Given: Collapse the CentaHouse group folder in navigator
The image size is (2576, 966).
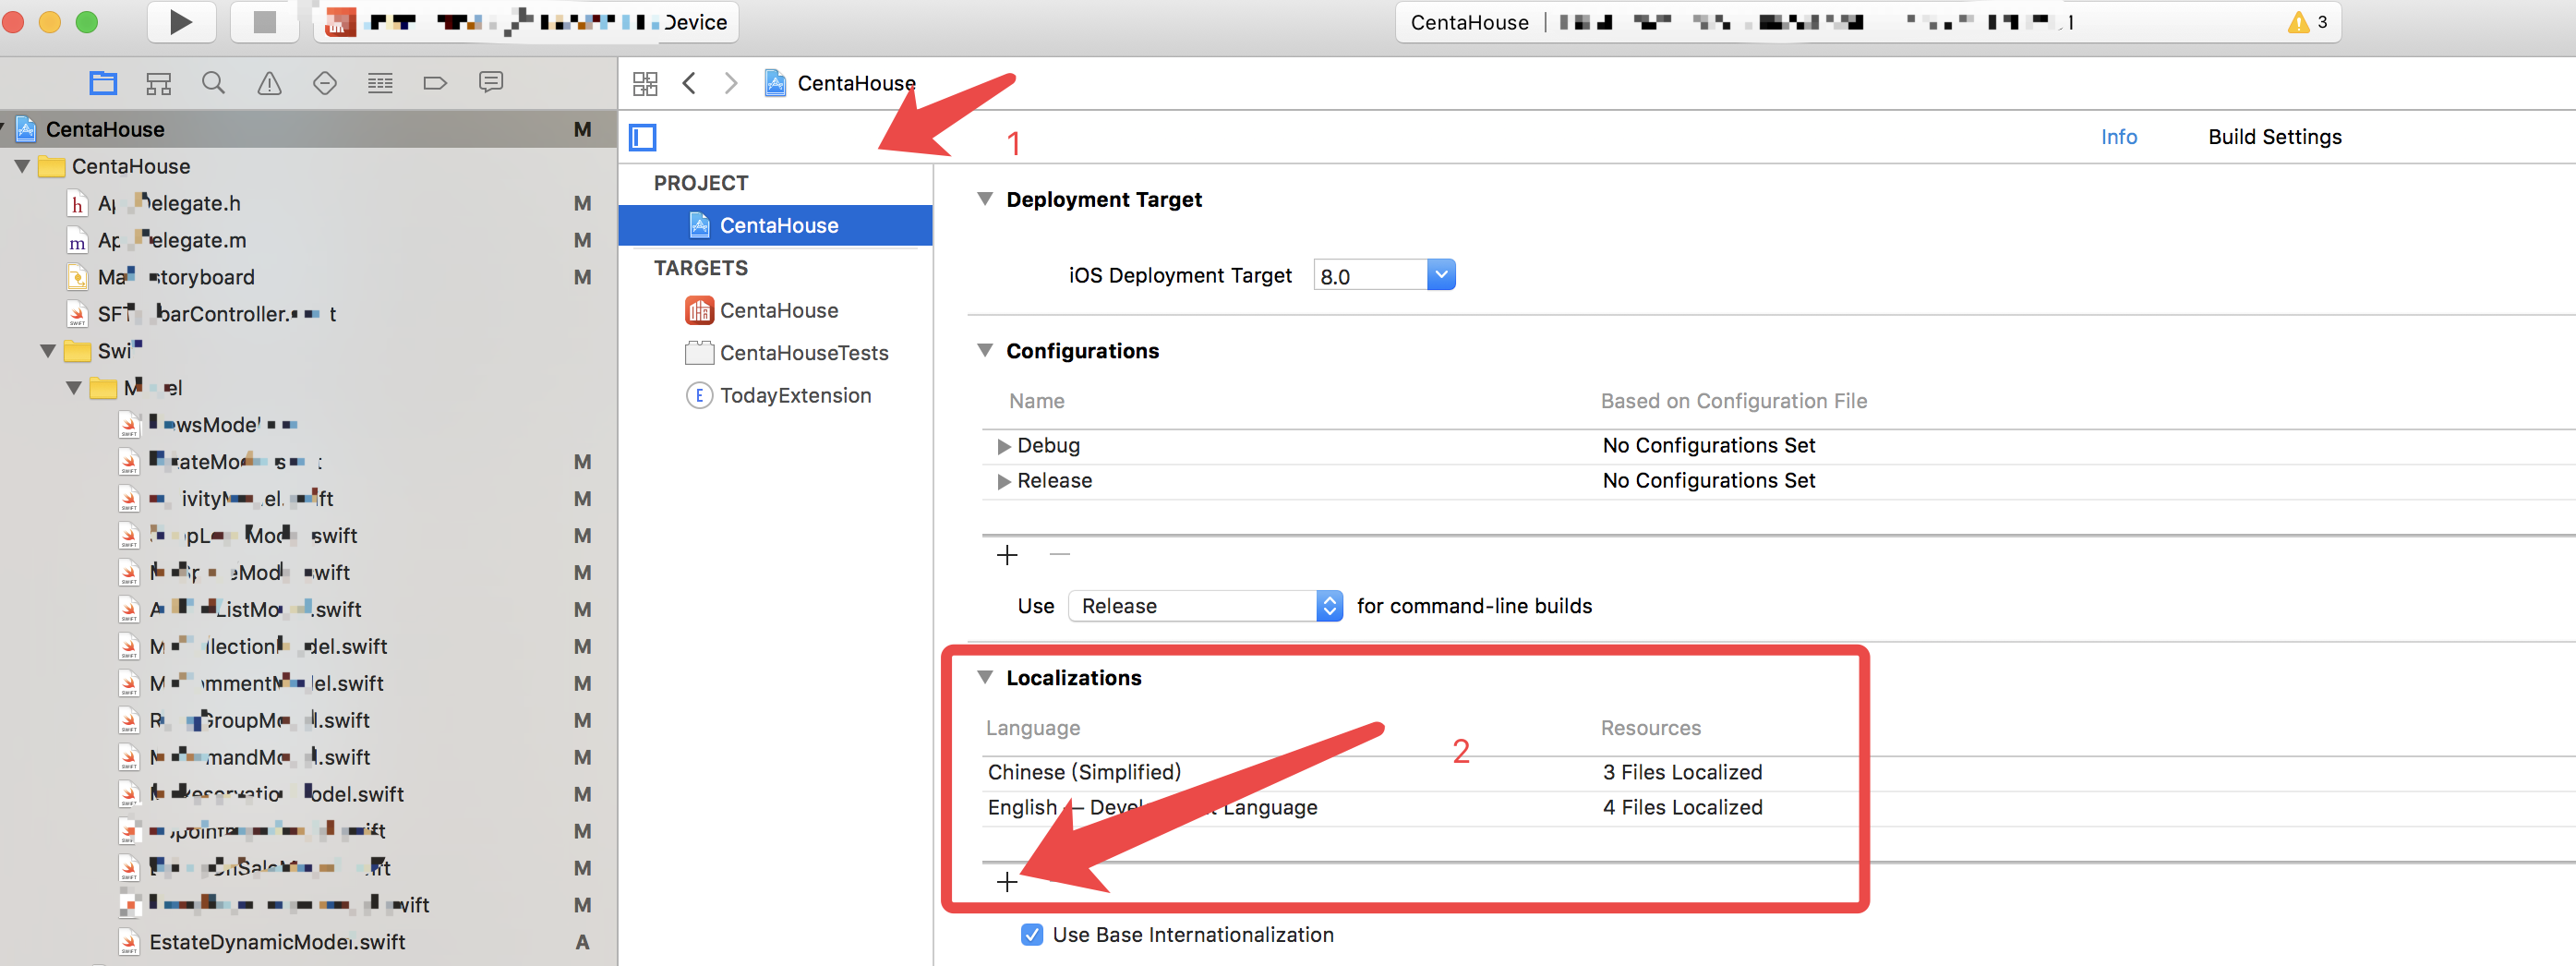Looking at the screenshot, I should click(x=21, y=166).
